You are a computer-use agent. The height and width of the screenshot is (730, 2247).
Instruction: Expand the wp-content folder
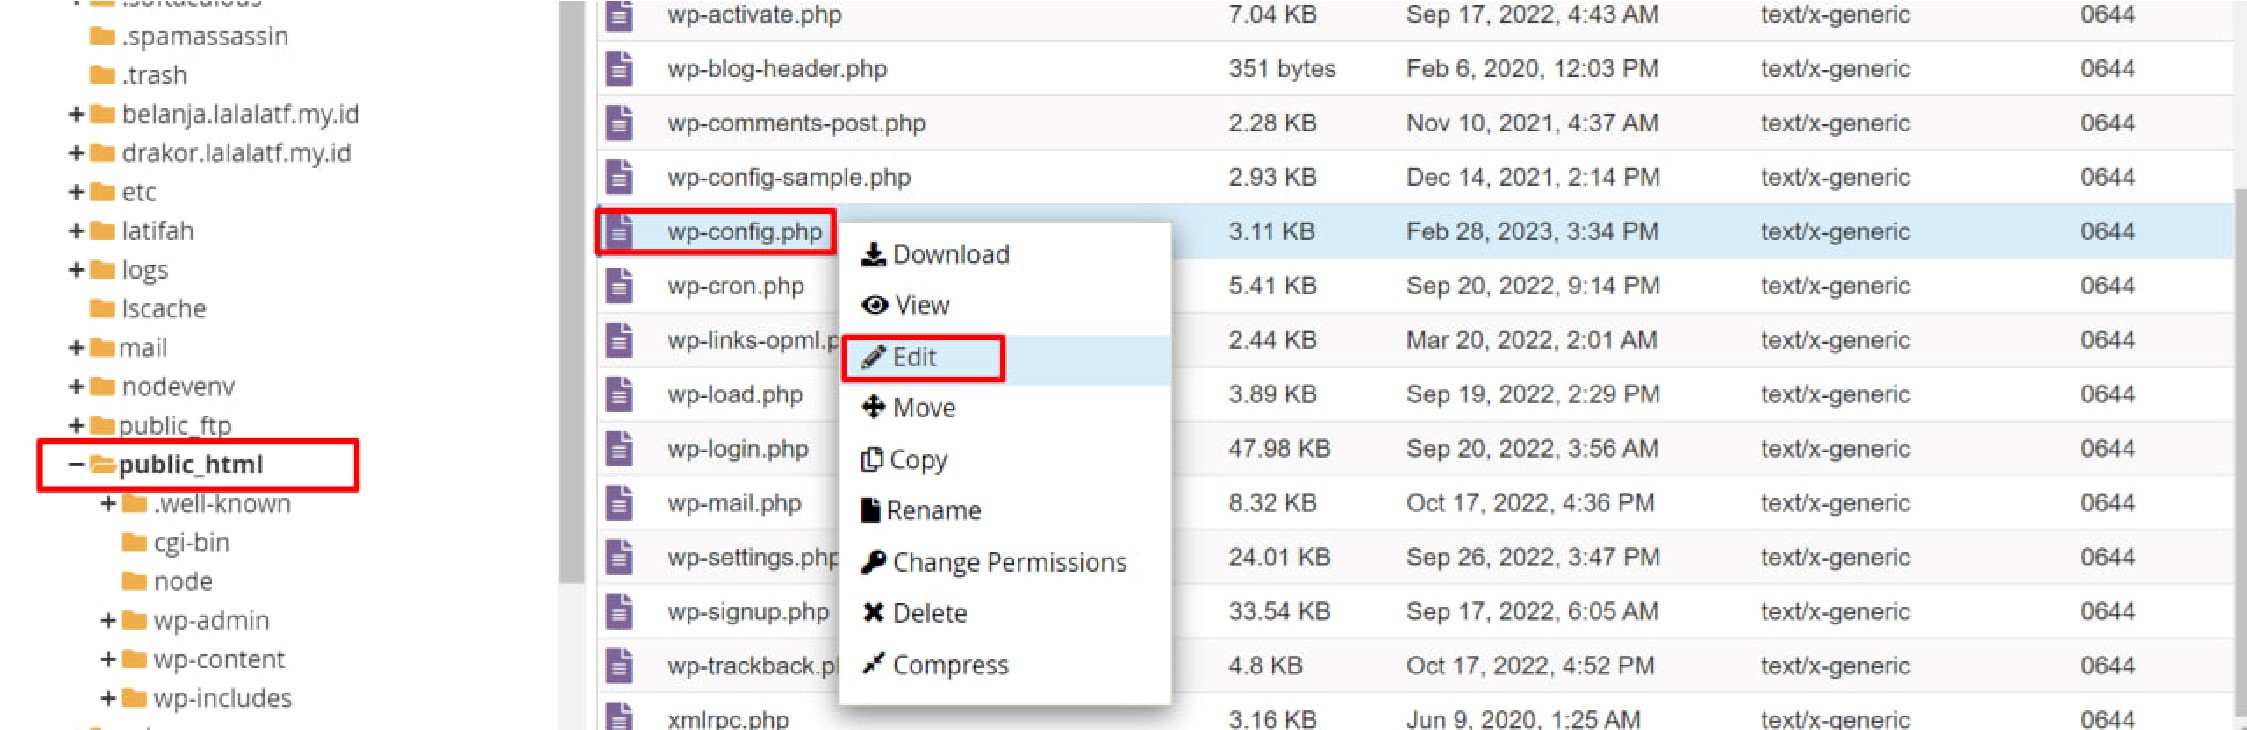[x=107, y=659]
